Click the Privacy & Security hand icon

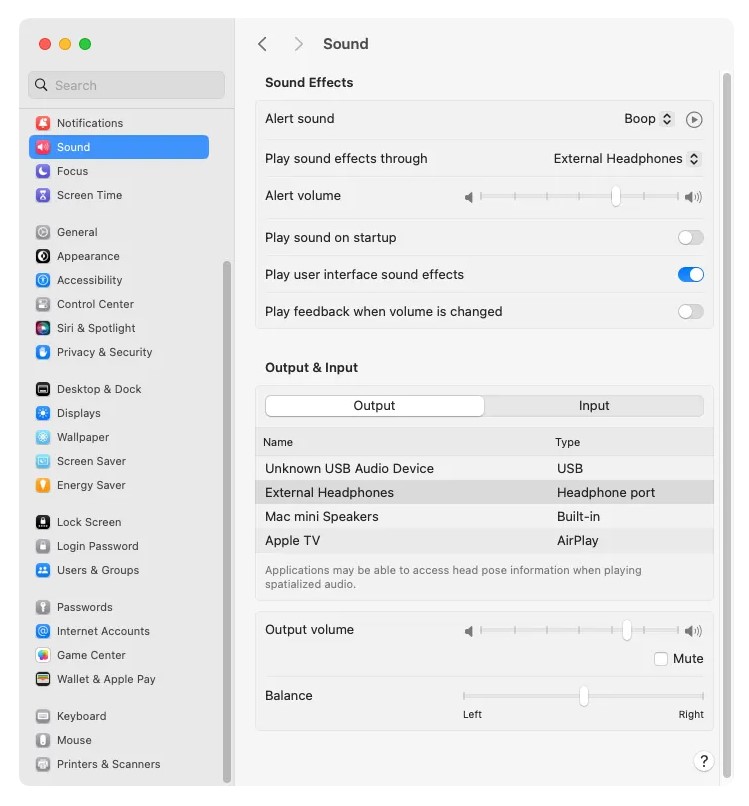coord(43,352)
